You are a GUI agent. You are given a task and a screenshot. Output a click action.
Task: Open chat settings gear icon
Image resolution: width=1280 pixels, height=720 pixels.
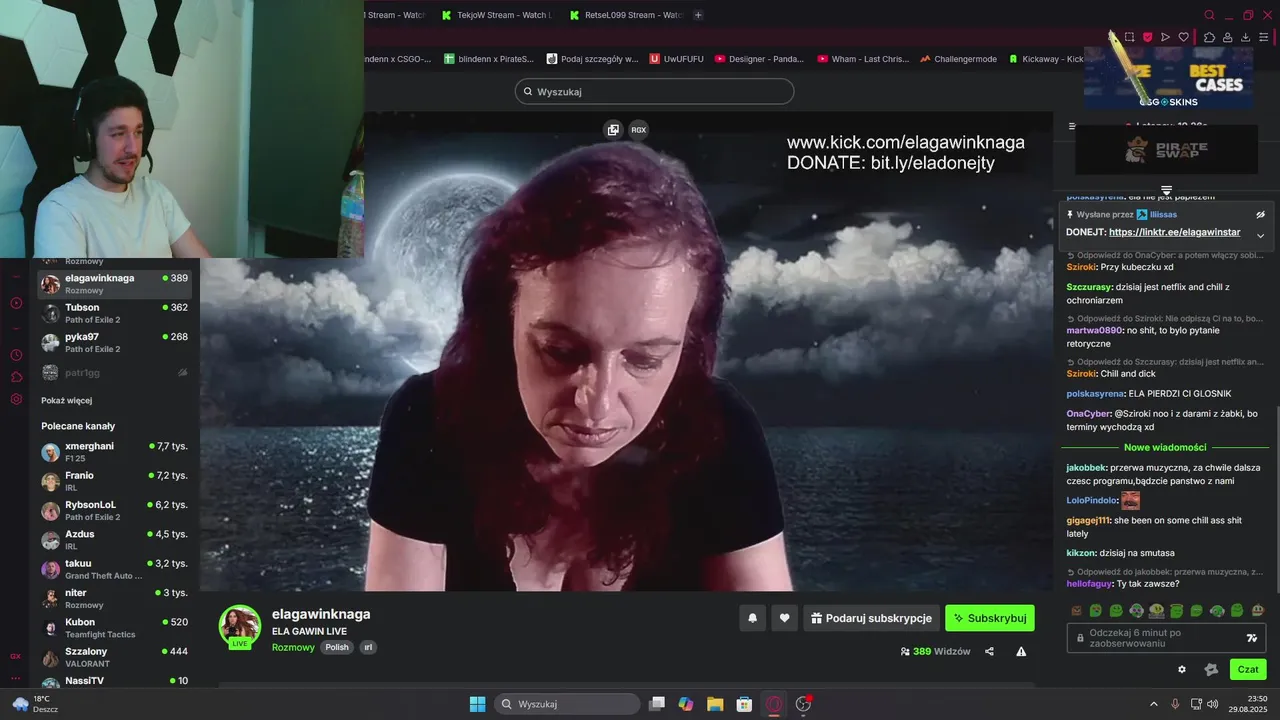point(1182,669)
